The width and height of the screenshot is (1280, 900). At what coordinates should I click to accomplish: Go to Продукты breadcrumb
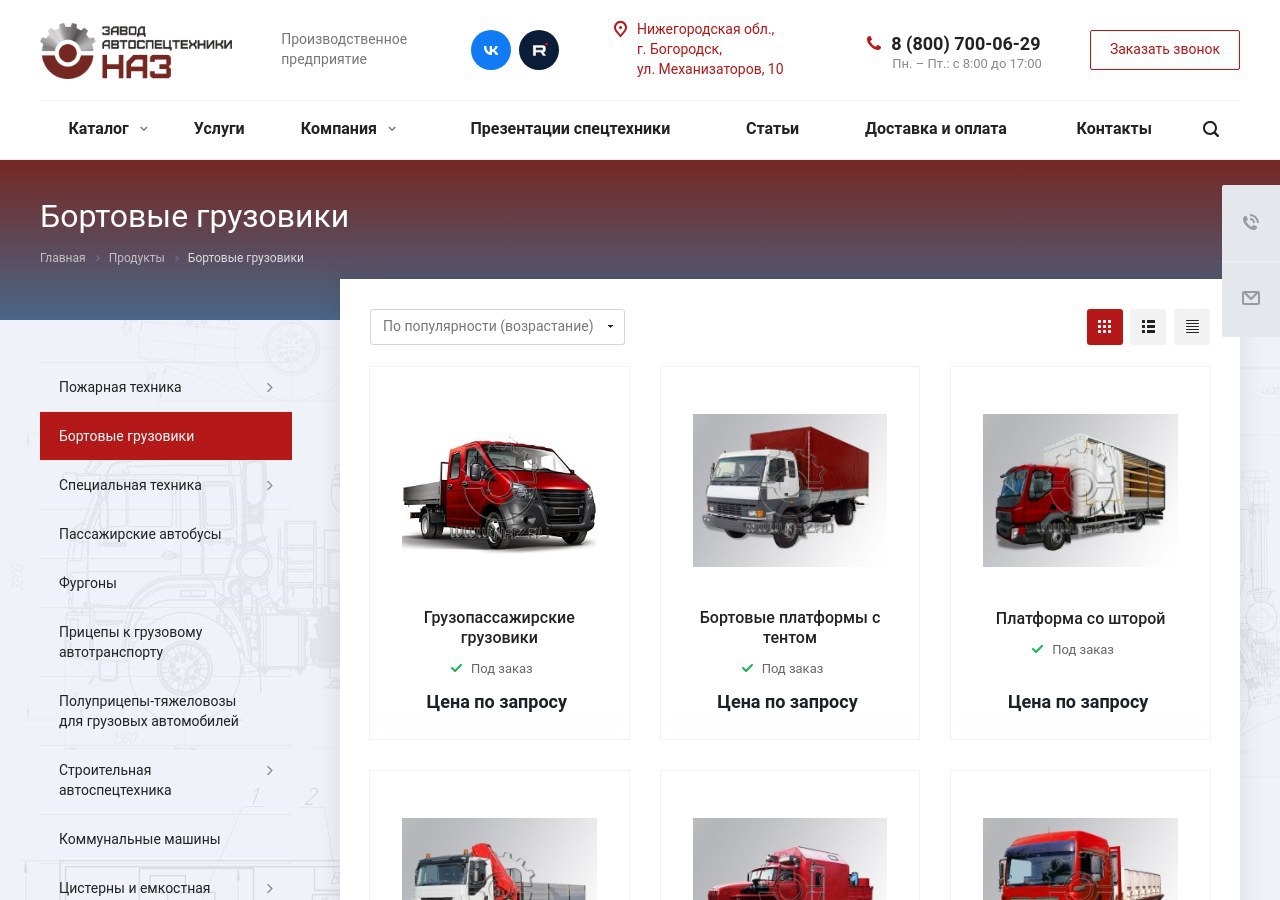137,258
